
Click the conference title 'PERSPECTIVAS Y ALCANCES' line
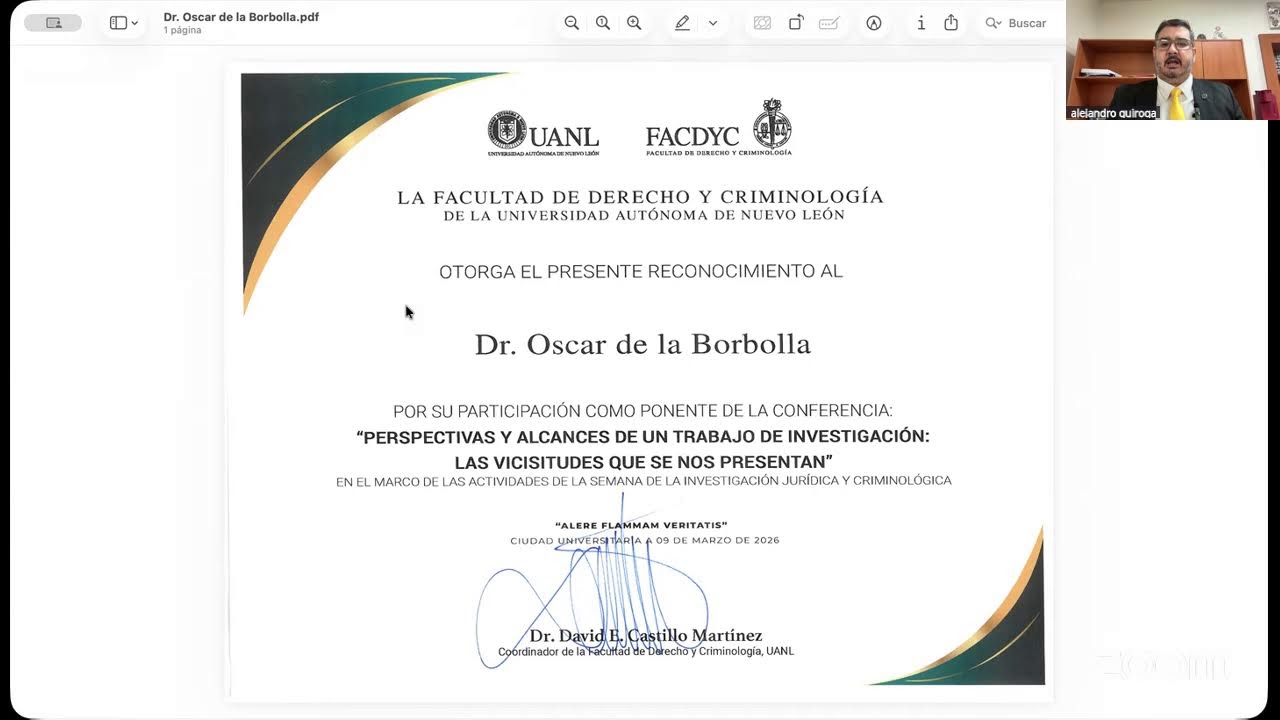(643, 437)
